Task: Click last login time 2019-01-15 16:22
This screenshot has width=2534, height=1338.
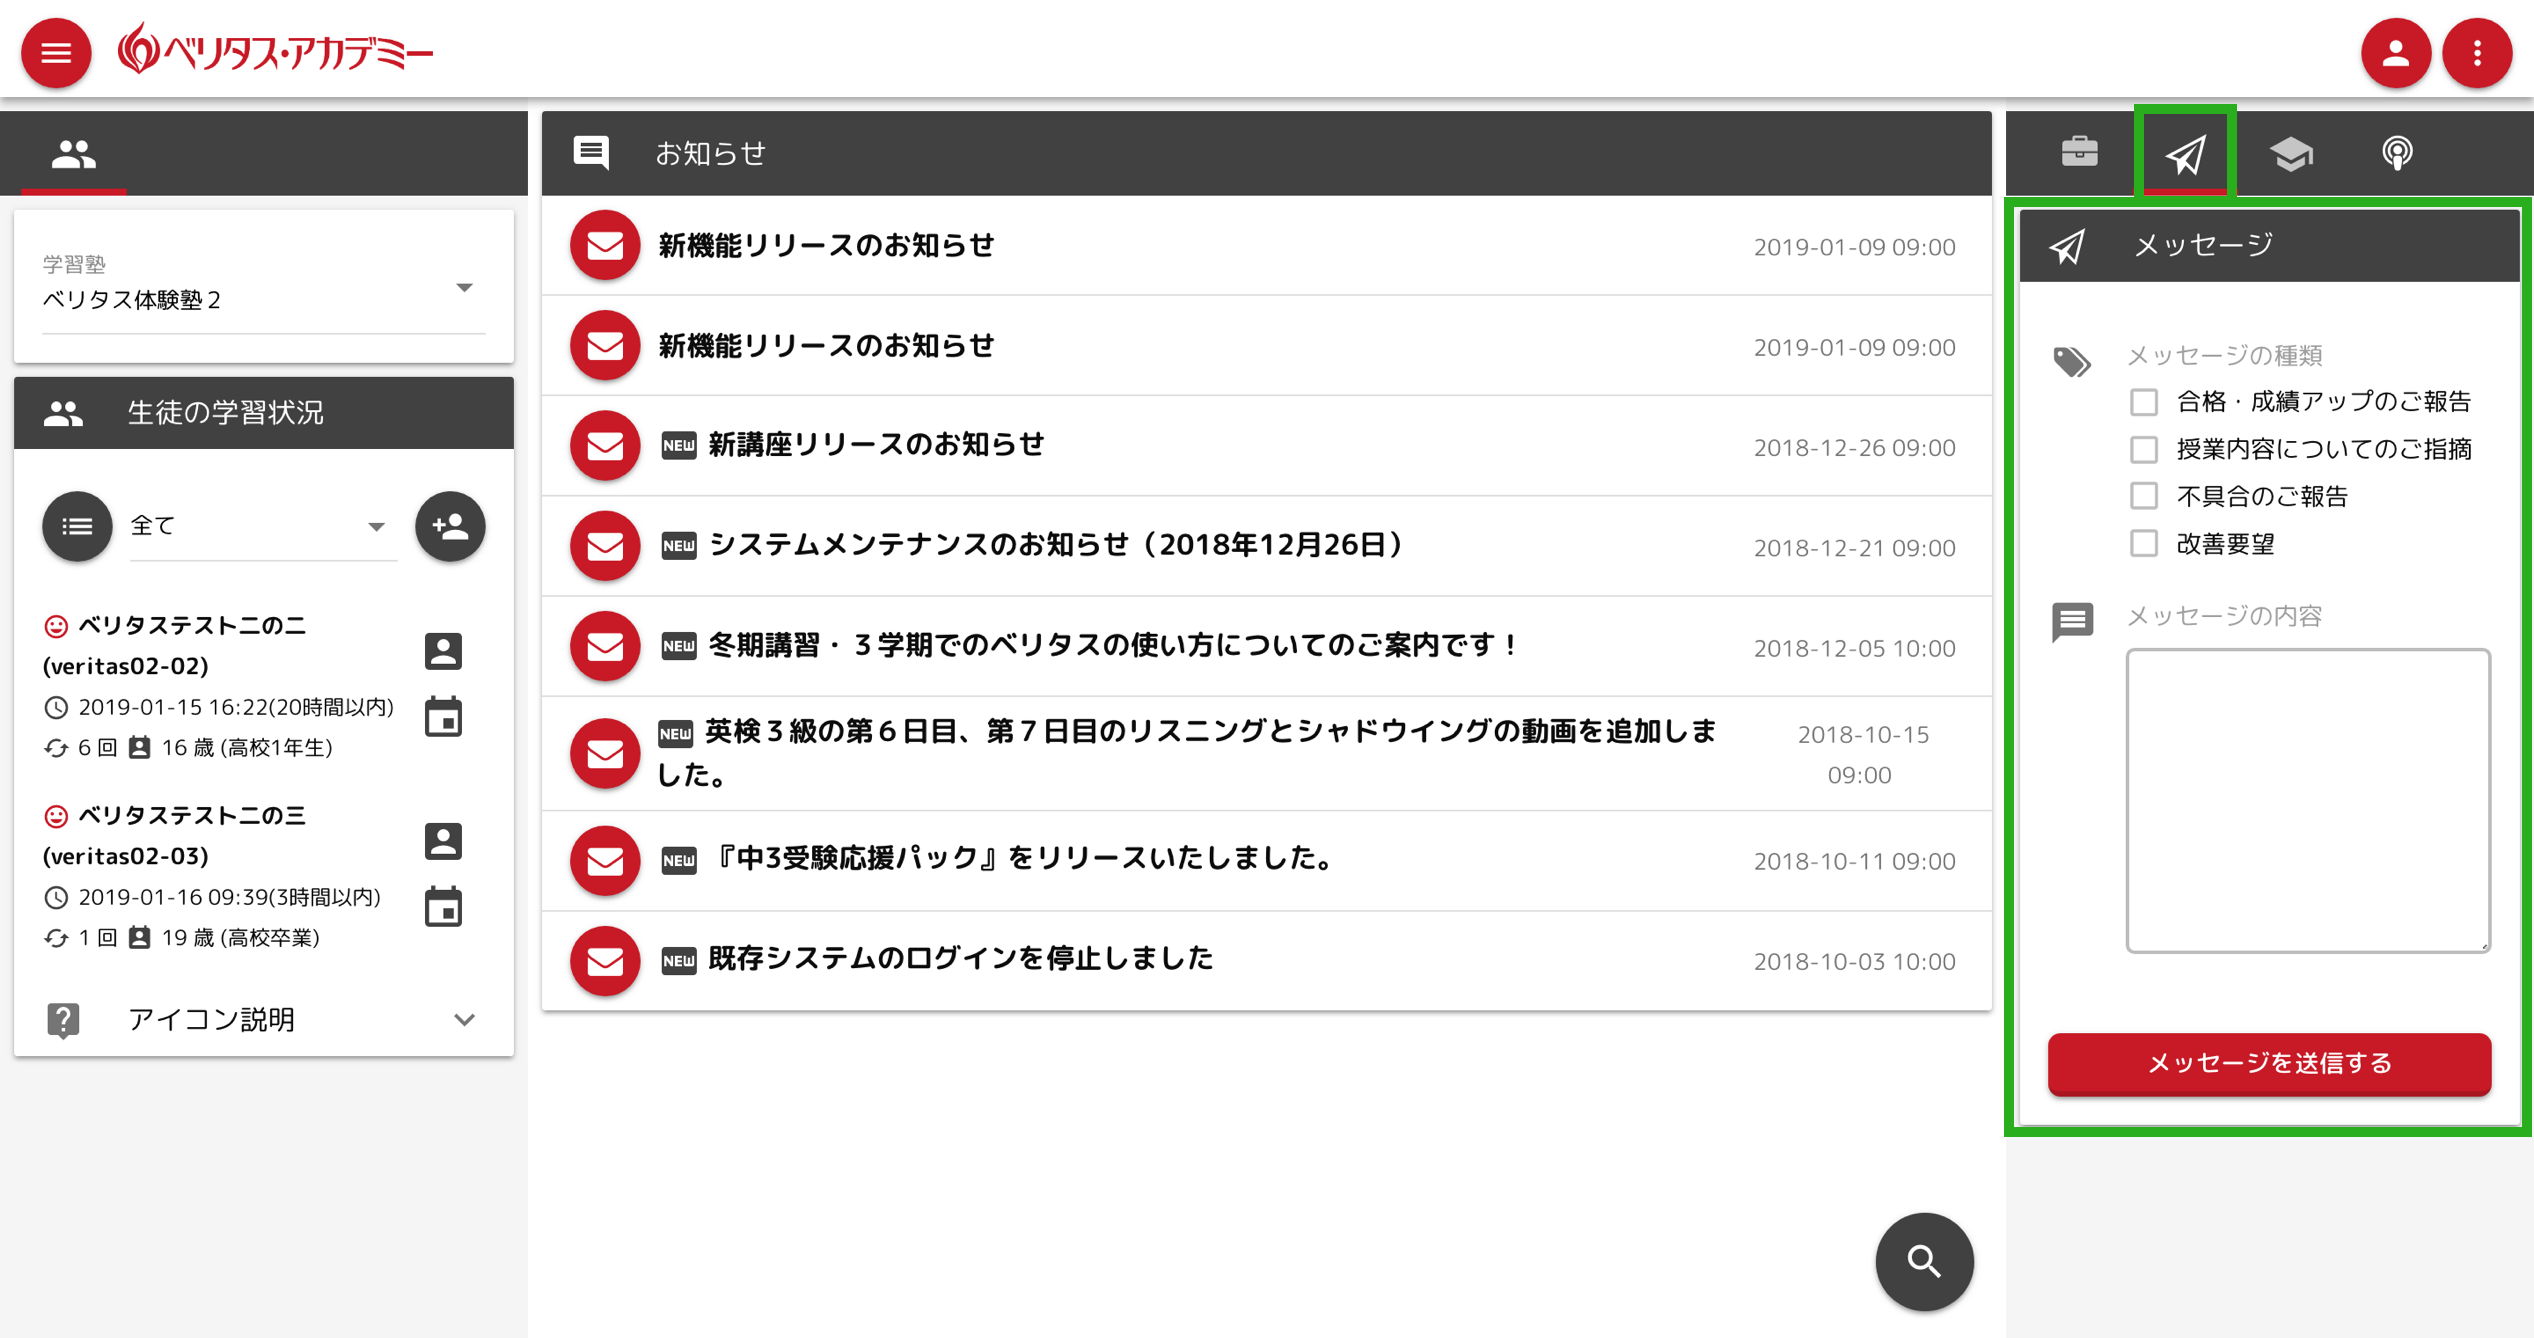Action: [236, 707]
